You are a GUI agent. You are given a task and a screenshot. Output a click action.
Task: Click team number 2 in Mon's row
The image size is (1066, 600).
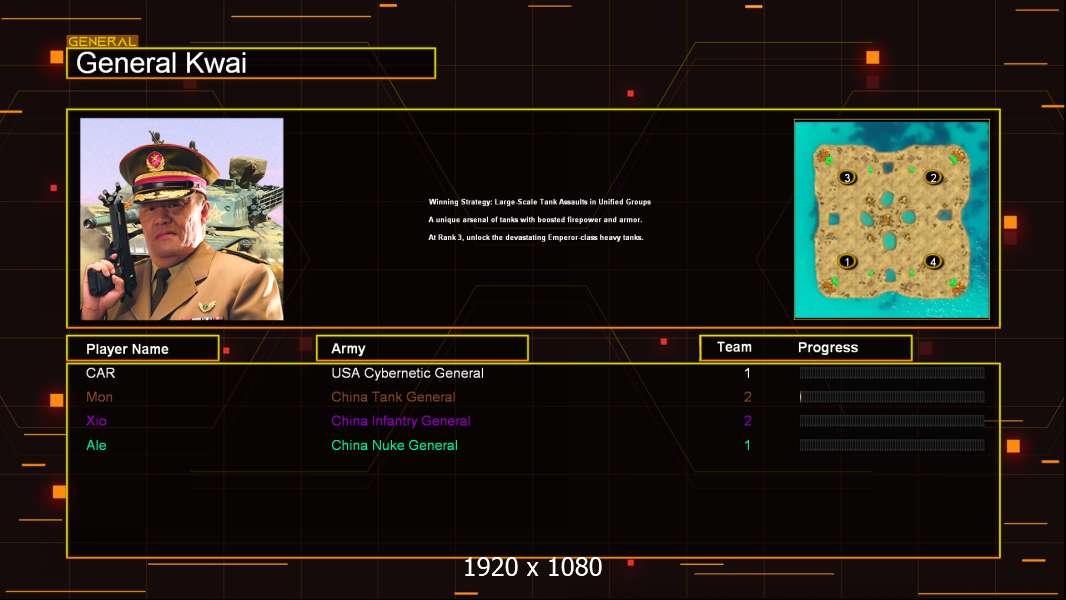pyautogui.click(x=747, y=397)
